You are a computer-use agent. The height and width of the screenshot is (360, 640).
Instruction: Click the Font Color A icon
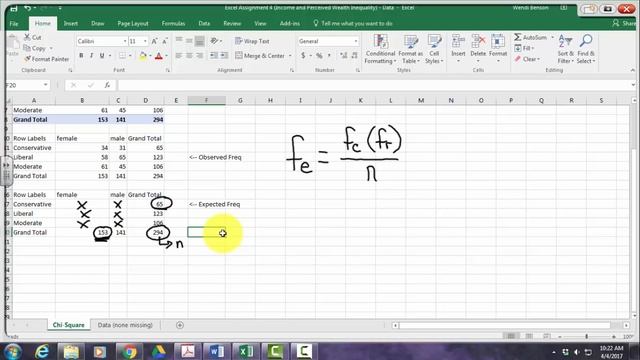tap(159, 56)
